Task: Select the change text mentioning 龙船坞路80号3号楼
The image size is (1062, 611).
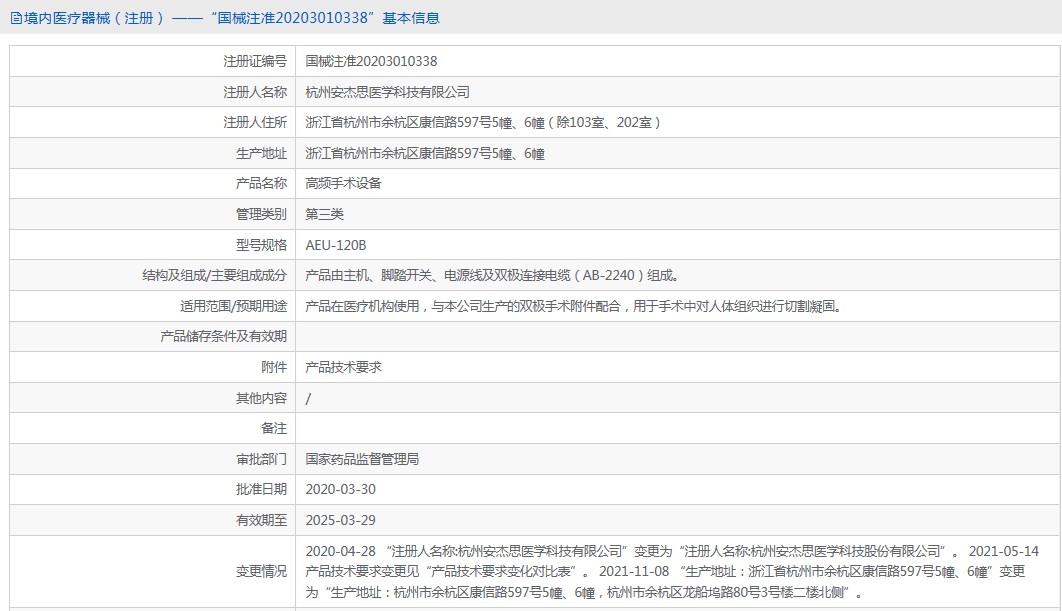Action: 585,593
